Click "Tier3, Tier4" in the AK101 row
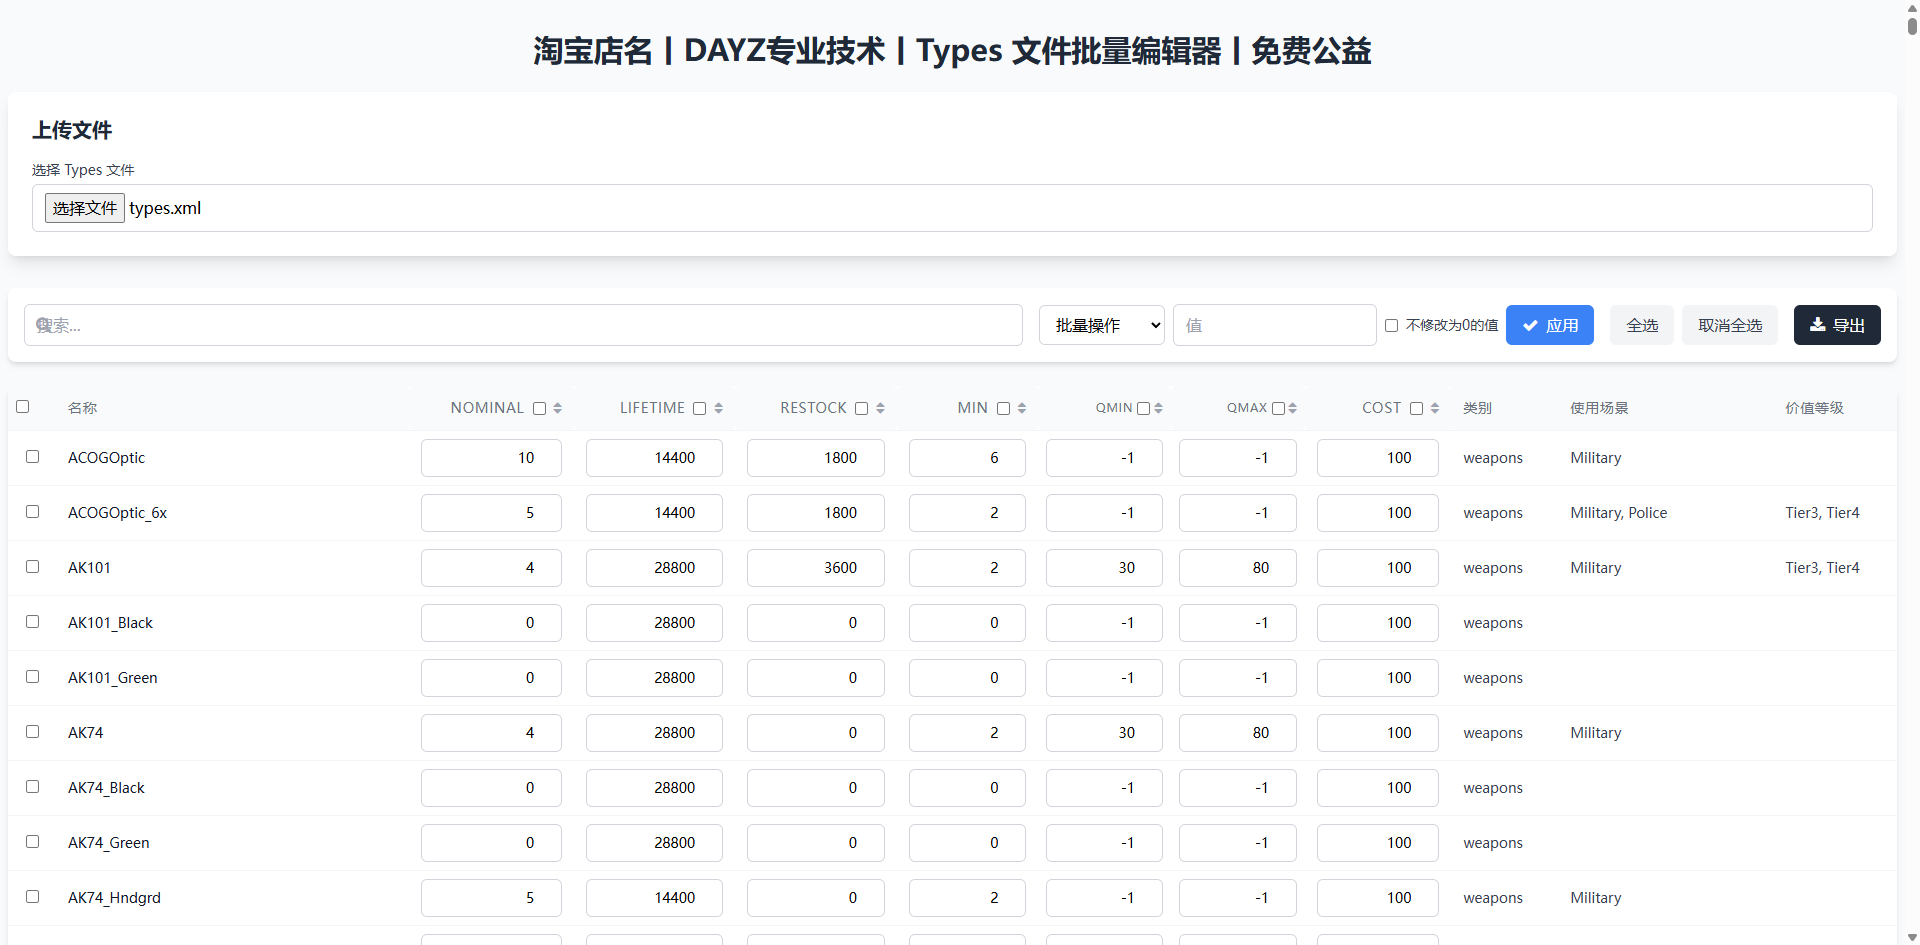 [x=1822, y=568]
